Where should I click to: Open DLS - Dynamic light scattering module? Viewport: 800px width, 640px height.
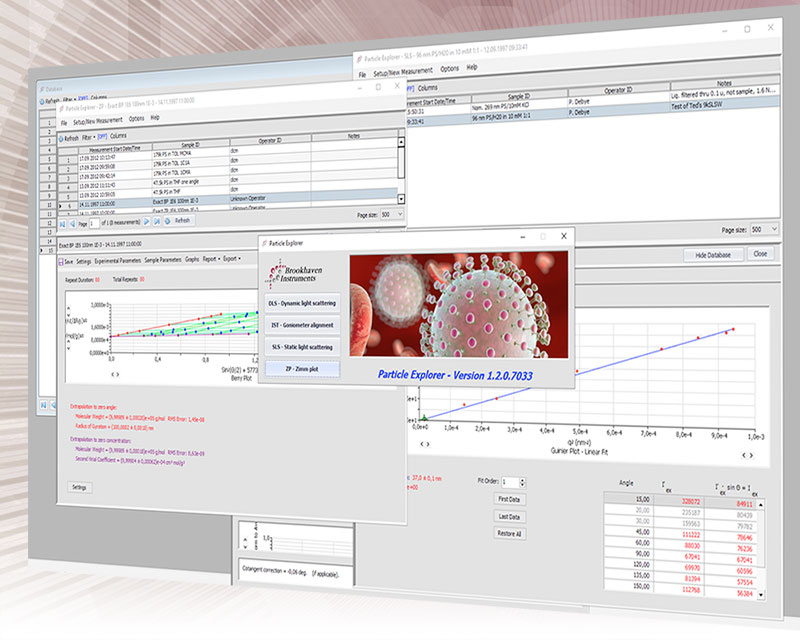303,303
